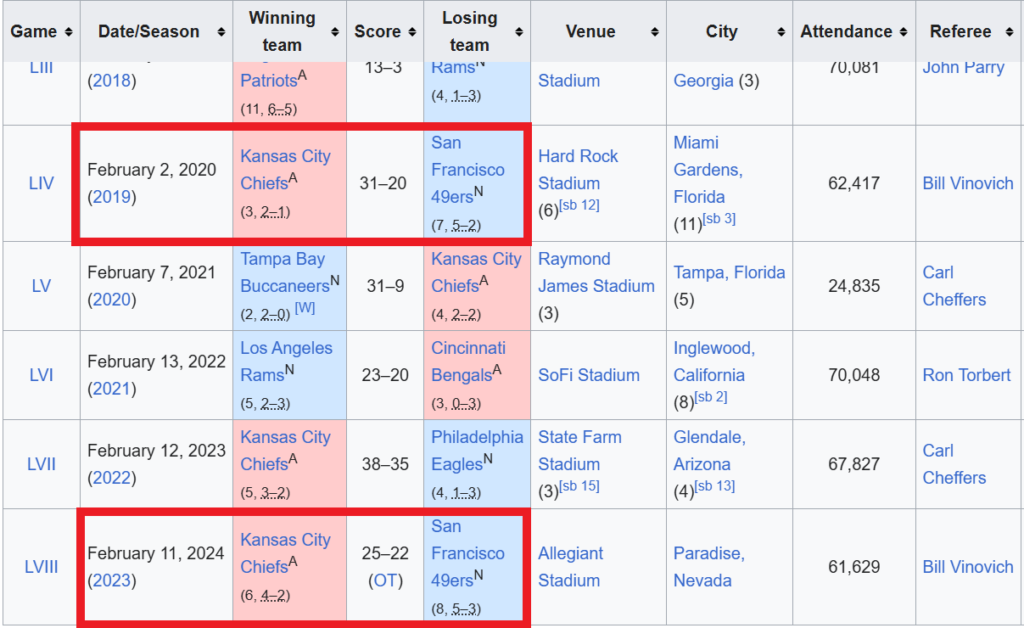Click the Losing team column sort arrows

(519, 32)
